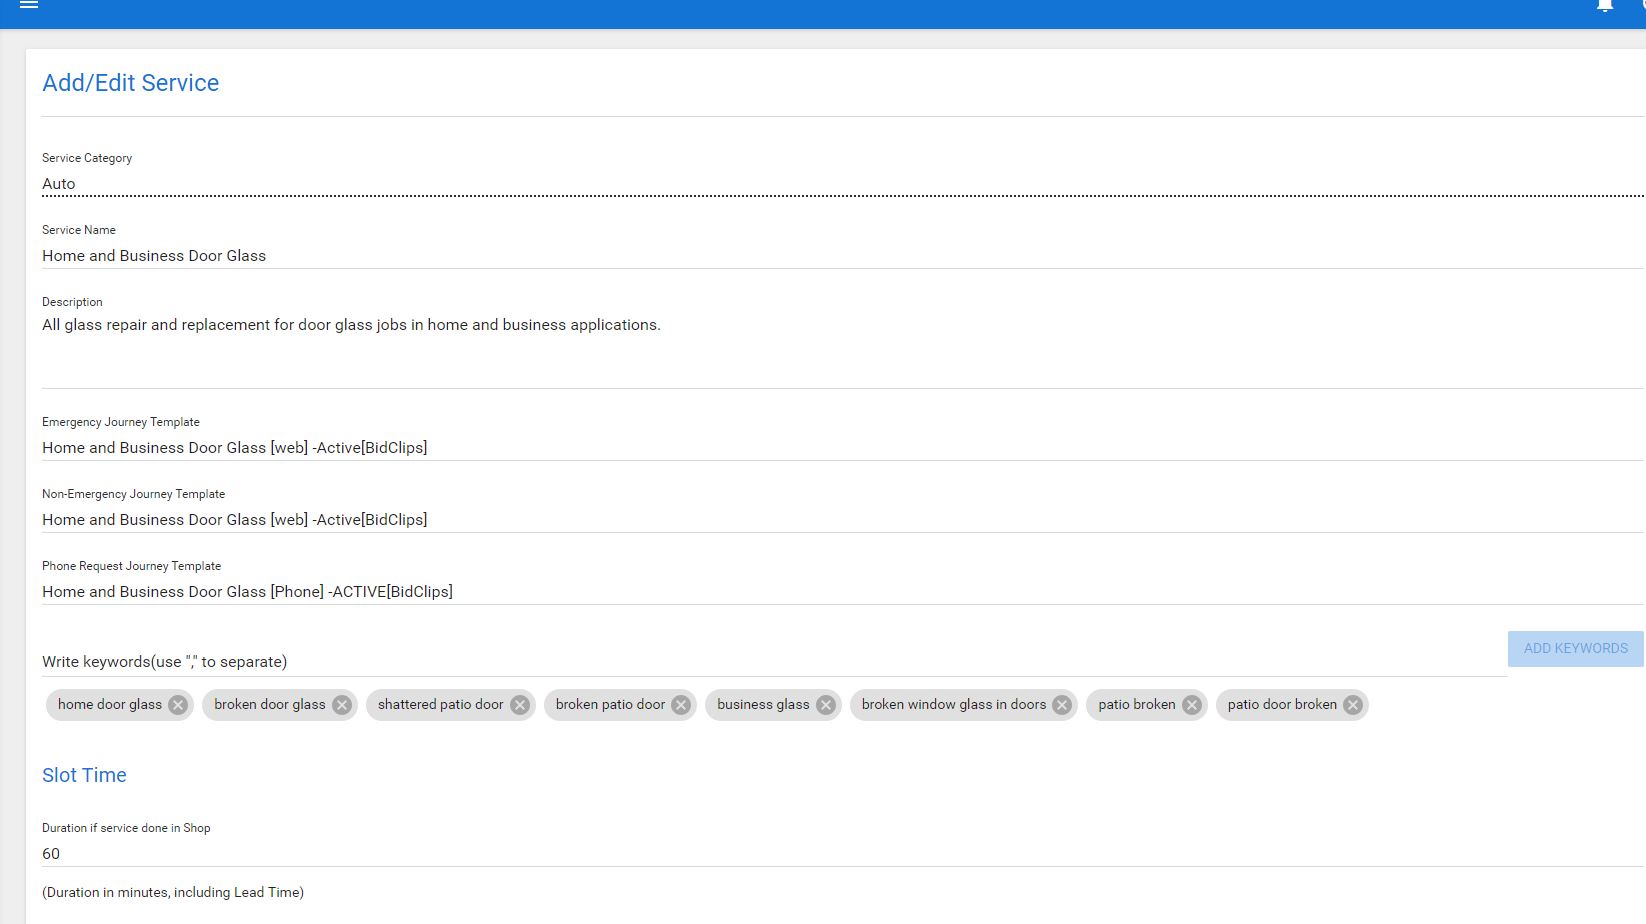Viewport: 1646px width, 924px height.
Task: Click into the Description text area
Action: pyautogui.click(x=842, y=350)
